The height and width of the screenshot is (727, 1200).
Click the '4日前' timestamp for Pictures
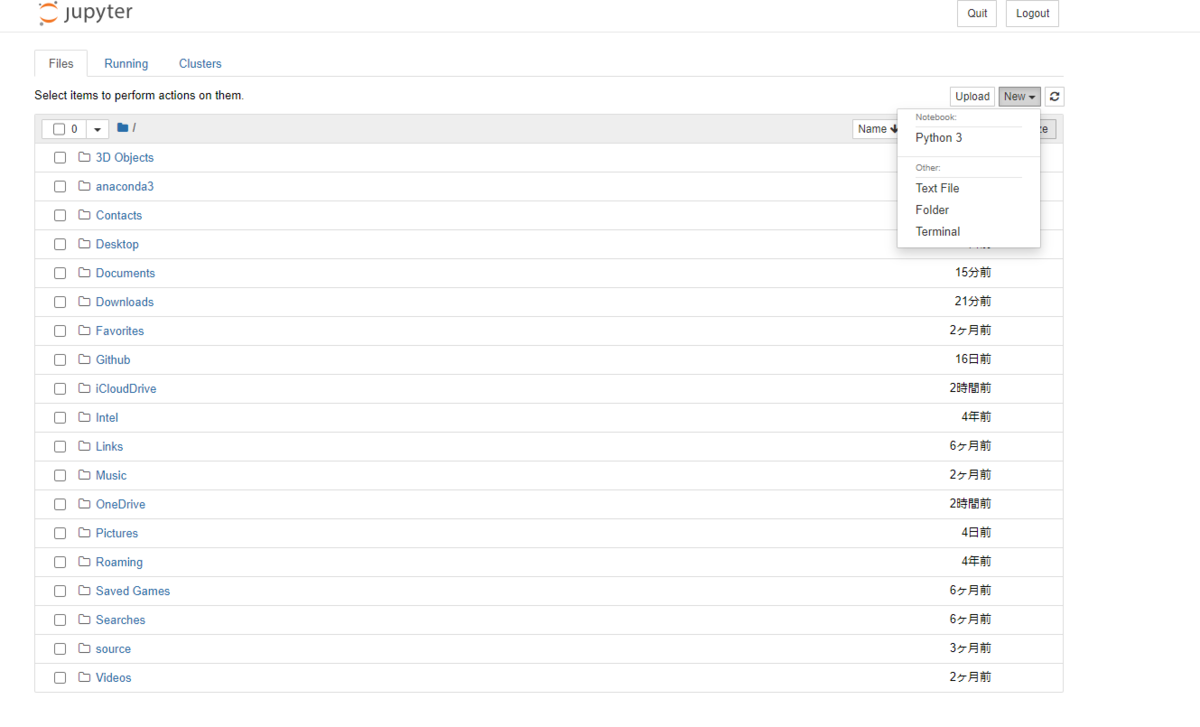click(977, 533)
